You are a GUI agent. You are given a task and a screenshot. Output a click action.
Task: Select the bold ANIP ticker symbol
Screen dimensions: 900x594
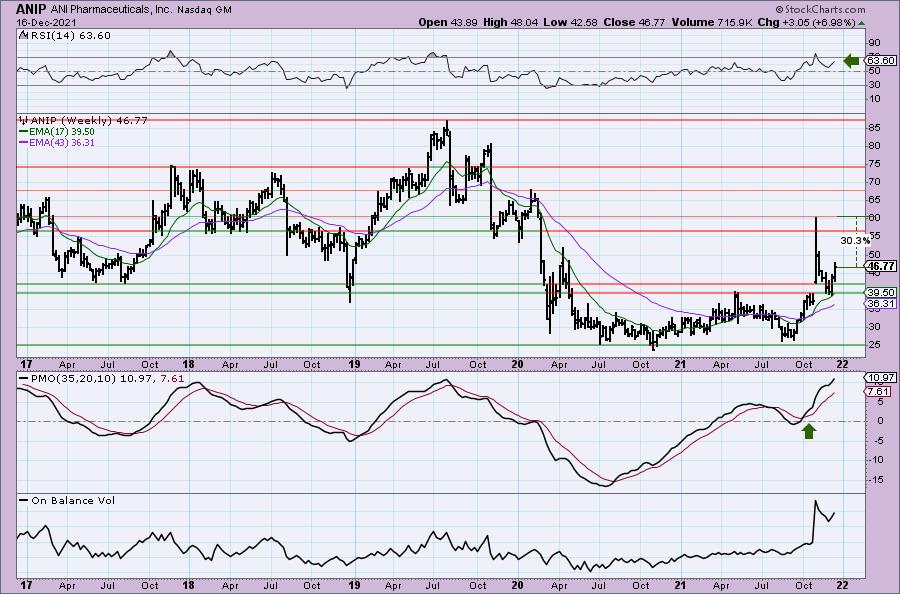(x=32, y=9)
